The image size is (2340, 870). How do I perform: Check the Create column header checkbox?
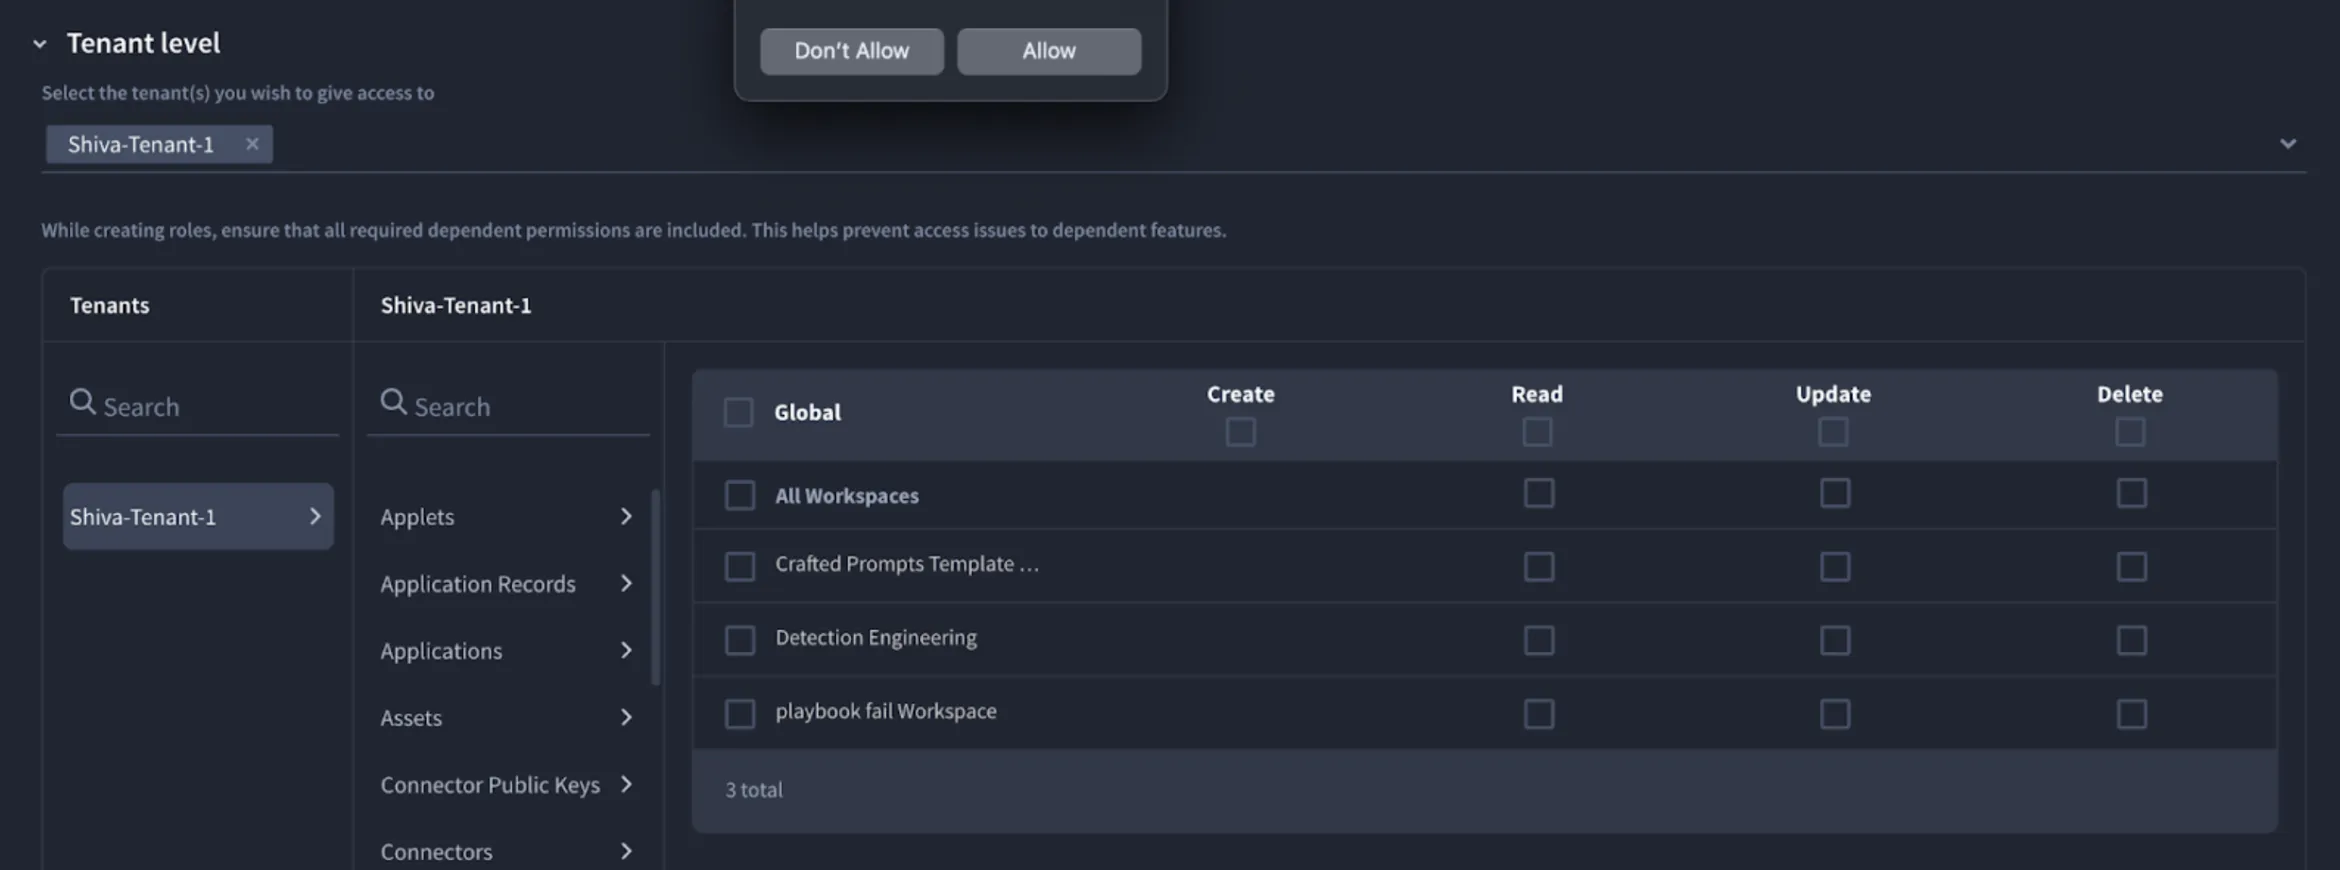click(x=1240, y=432)
